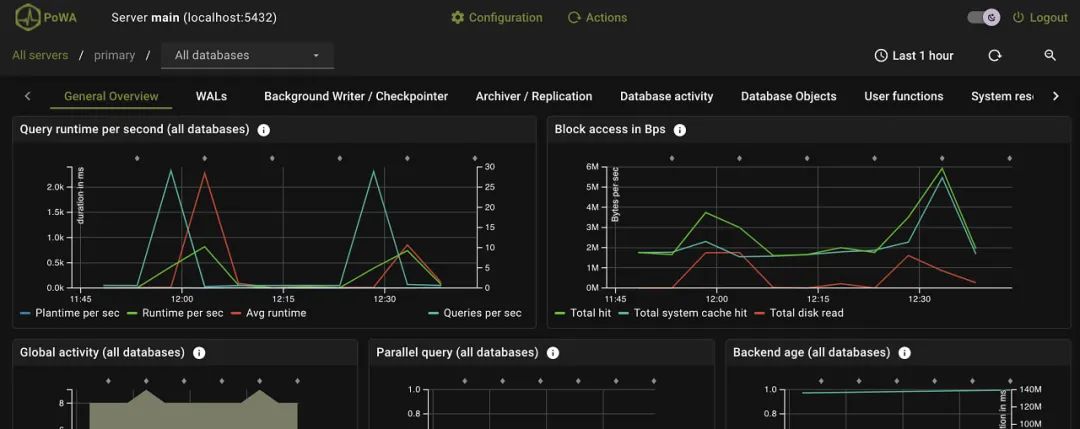This screenshot has width=1080, height=429.
Task: Open the Configuration menu
Action: tap(497, 18)
